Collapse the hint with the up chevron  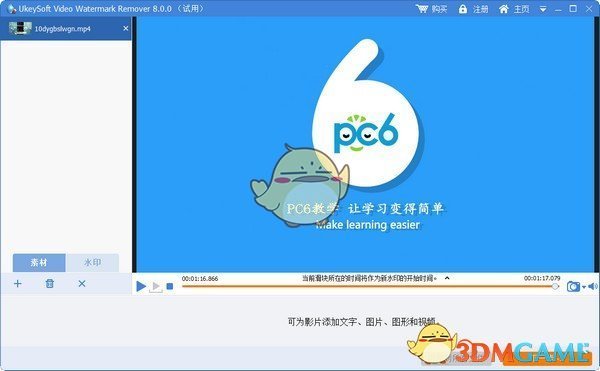pyautogui.click(x=447, y=278)
